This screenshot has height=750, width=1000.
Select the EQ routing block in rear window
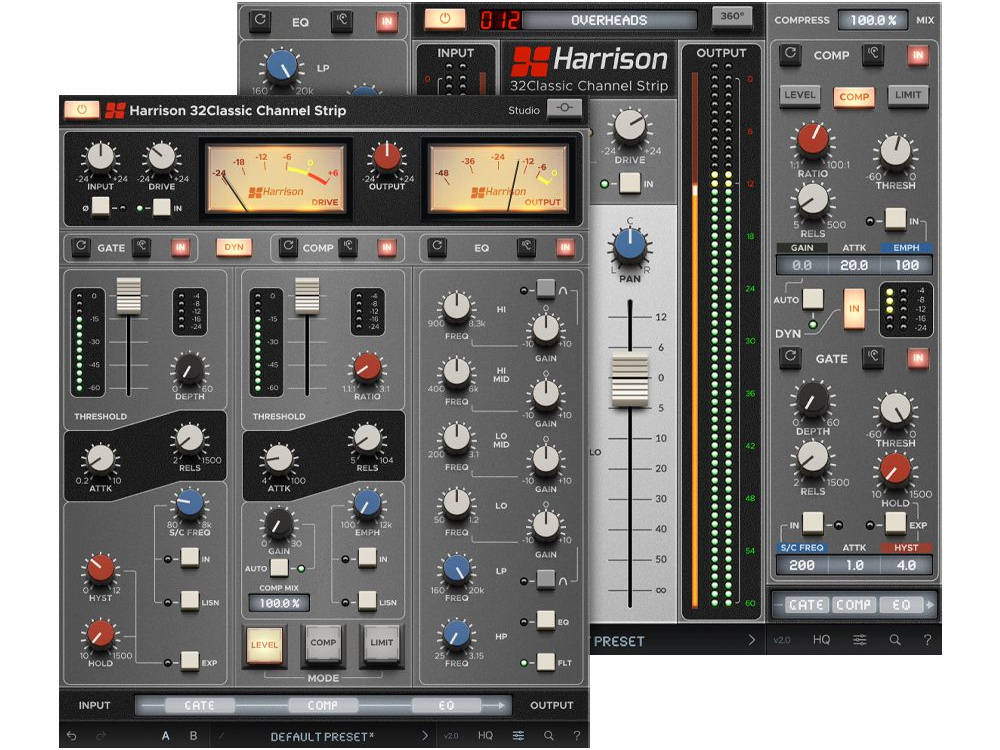click(901, 605)
